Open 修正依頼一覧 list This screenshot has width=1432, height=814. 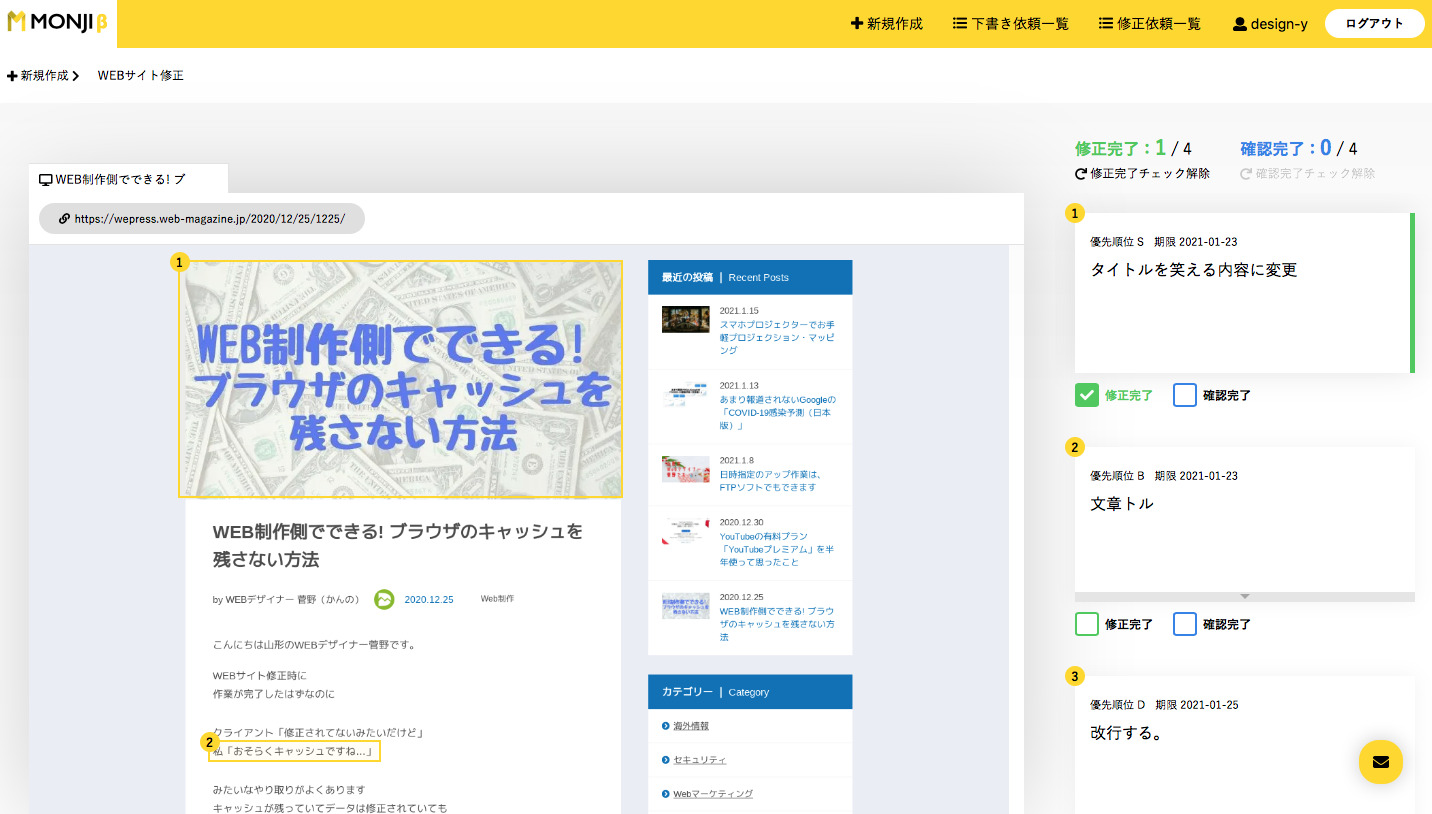tap(1149, 23)
